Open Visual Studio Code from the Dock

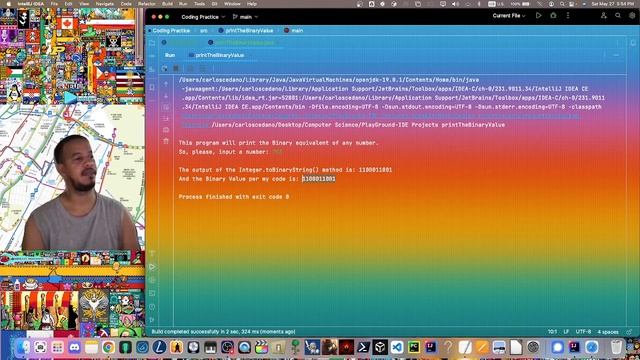[x=397, y=347]
